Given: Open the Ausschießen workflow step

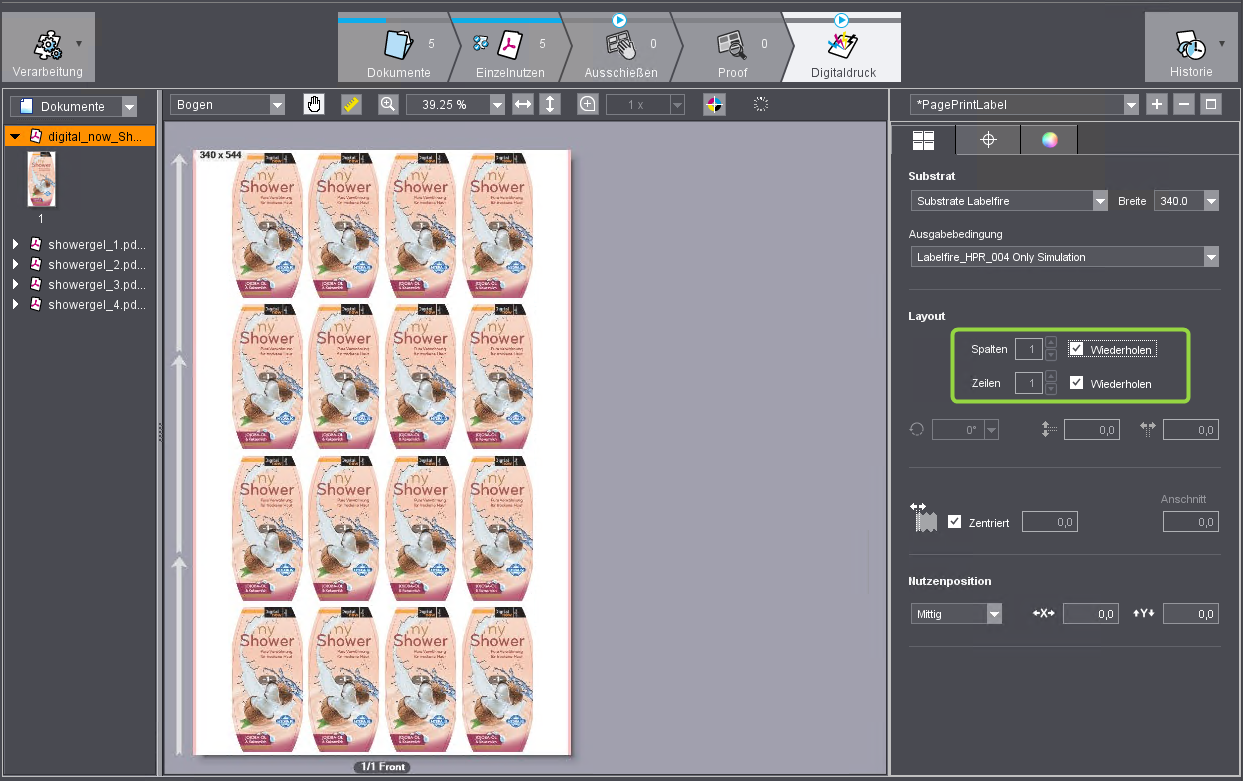Looking at the screenshot, I should pos(620,47).
